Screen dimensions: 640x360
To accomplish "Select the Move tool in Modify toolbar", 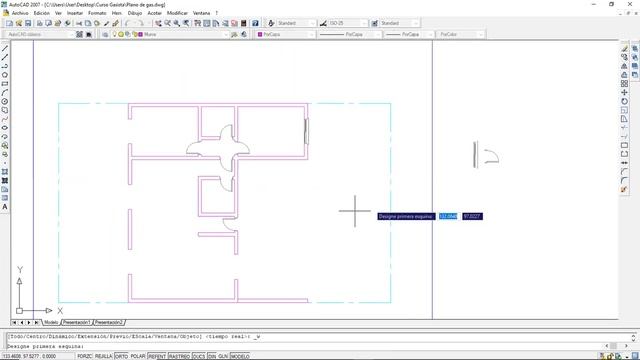I will coord(624,93).
